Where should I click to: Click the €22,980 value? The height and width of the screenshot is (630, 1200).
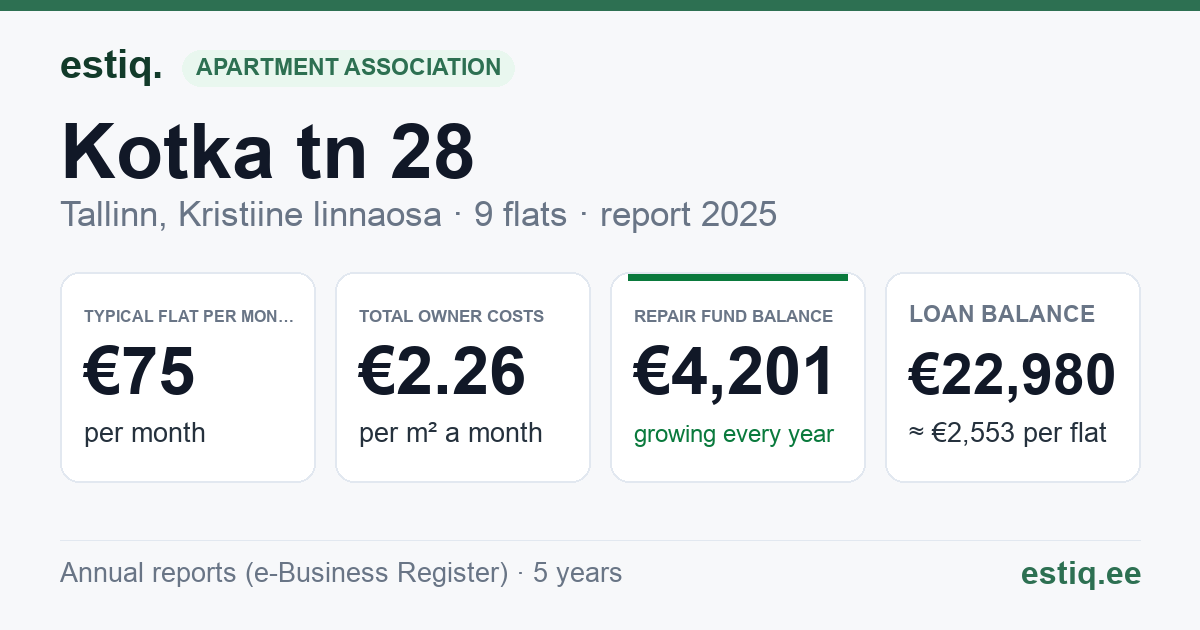click(x=1012, y=376)
